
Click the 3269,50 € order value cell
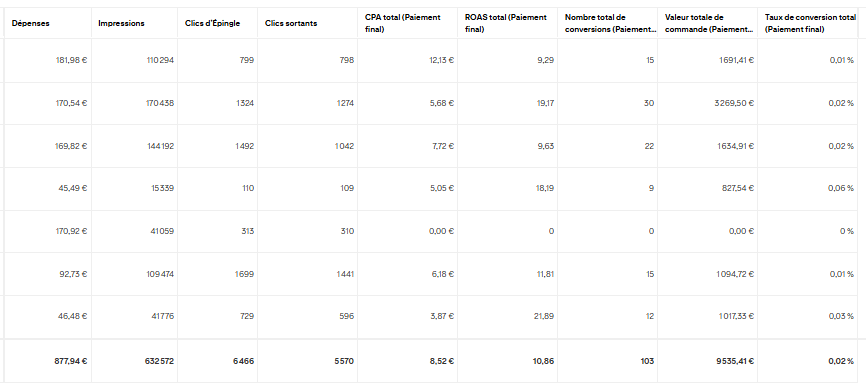(x=733, y=103)
